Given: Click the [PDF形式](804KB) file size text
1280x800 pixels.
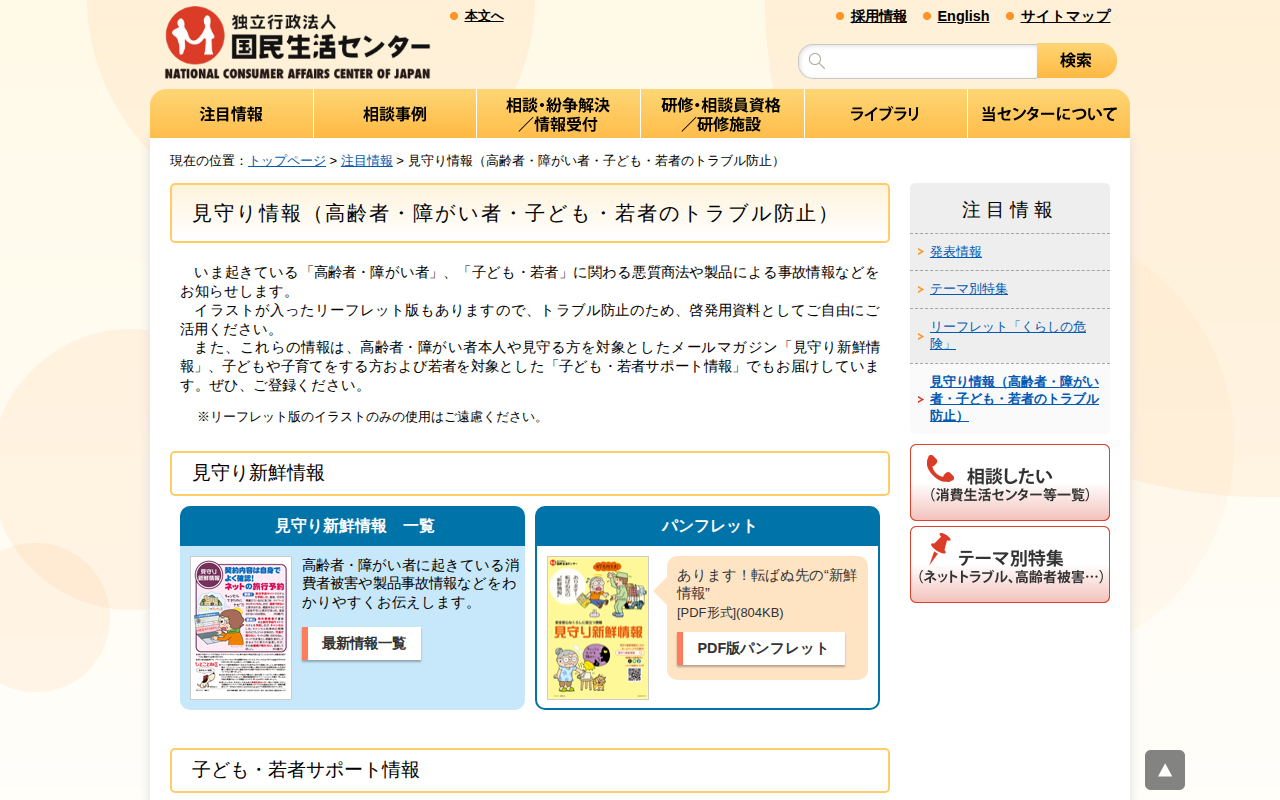Looking at the screenshot, I should coord(730,613).
